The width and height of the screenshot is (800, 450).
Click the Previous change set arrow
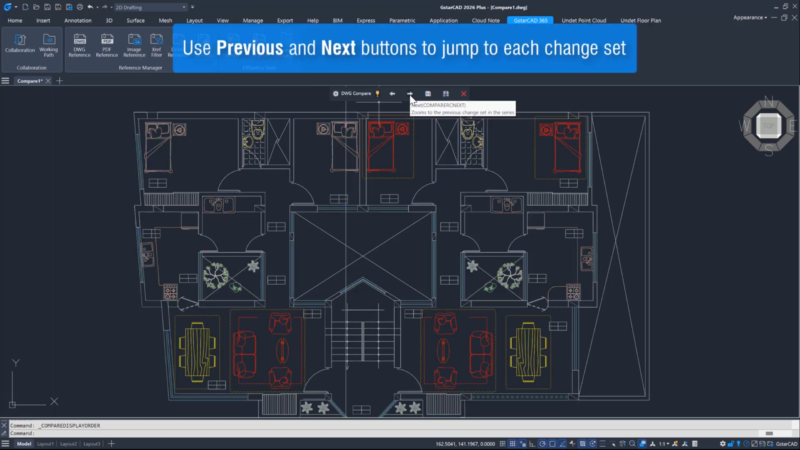click(392, 93)
